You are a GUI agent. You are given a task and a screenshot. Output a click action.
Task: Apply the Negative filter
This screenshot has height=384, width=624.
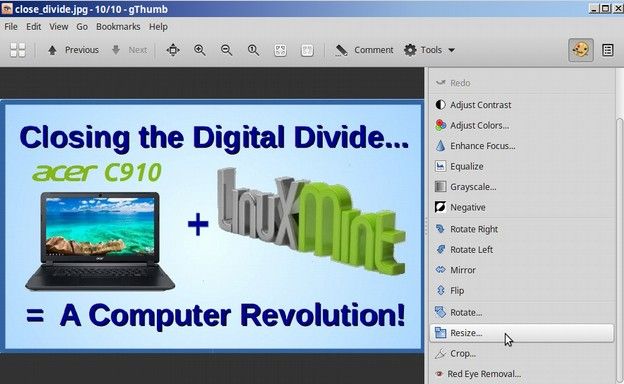point(468,207)
